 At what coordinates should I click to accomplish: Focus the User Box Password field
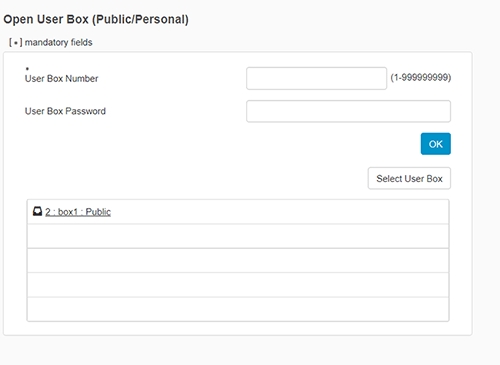pos(348,111)
